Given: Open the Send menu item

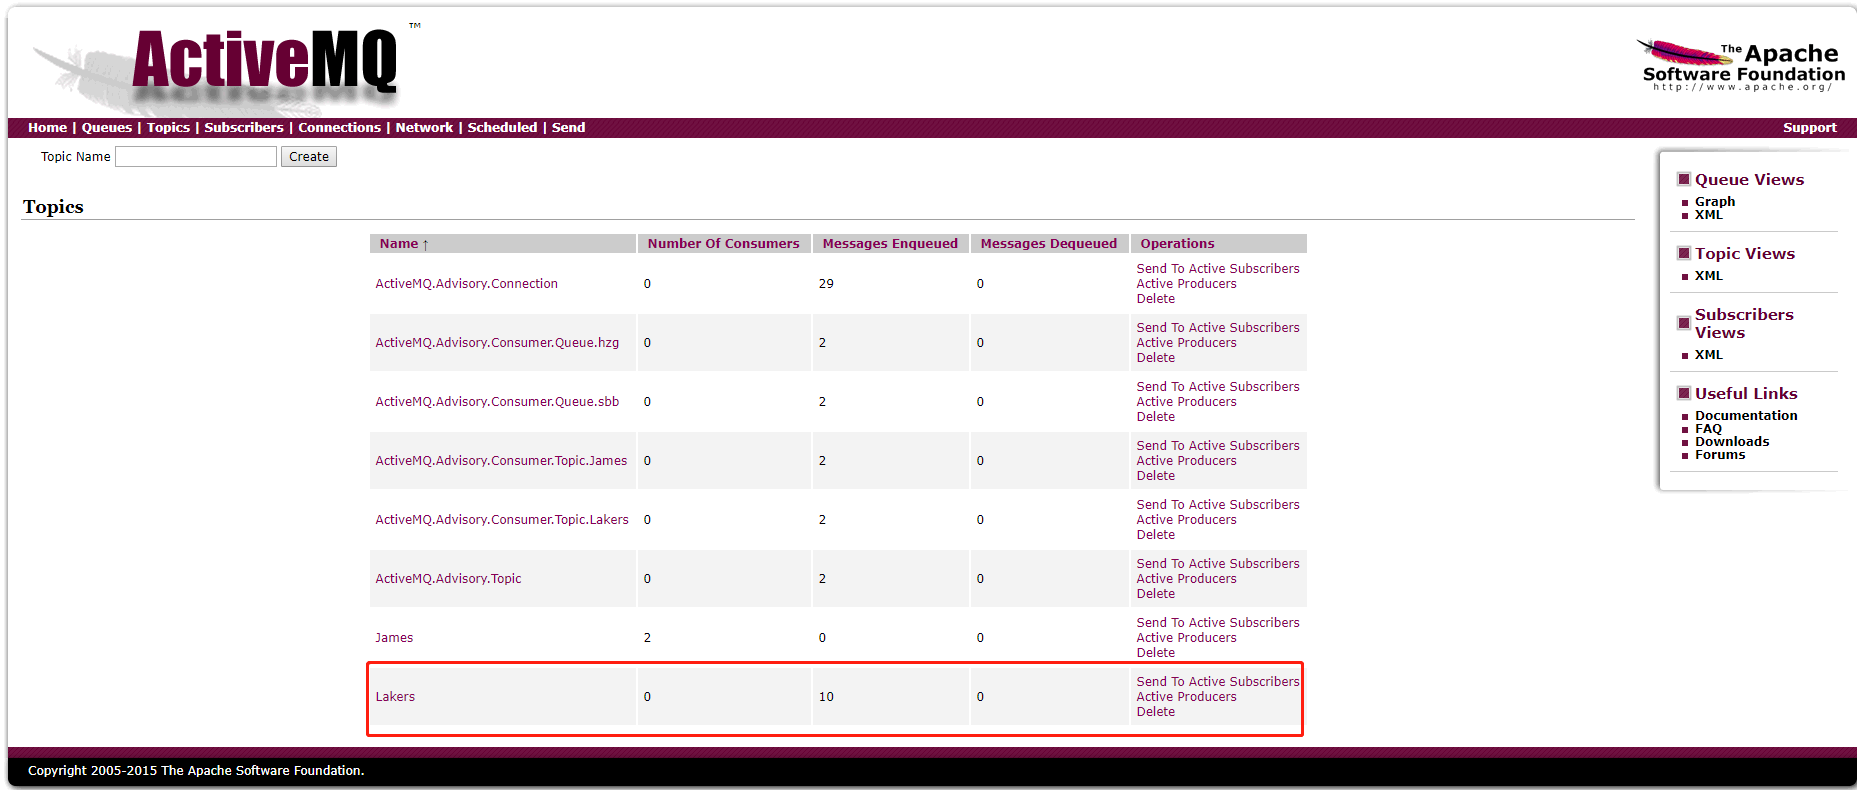Looking at the screenshot, I should 568,128.
